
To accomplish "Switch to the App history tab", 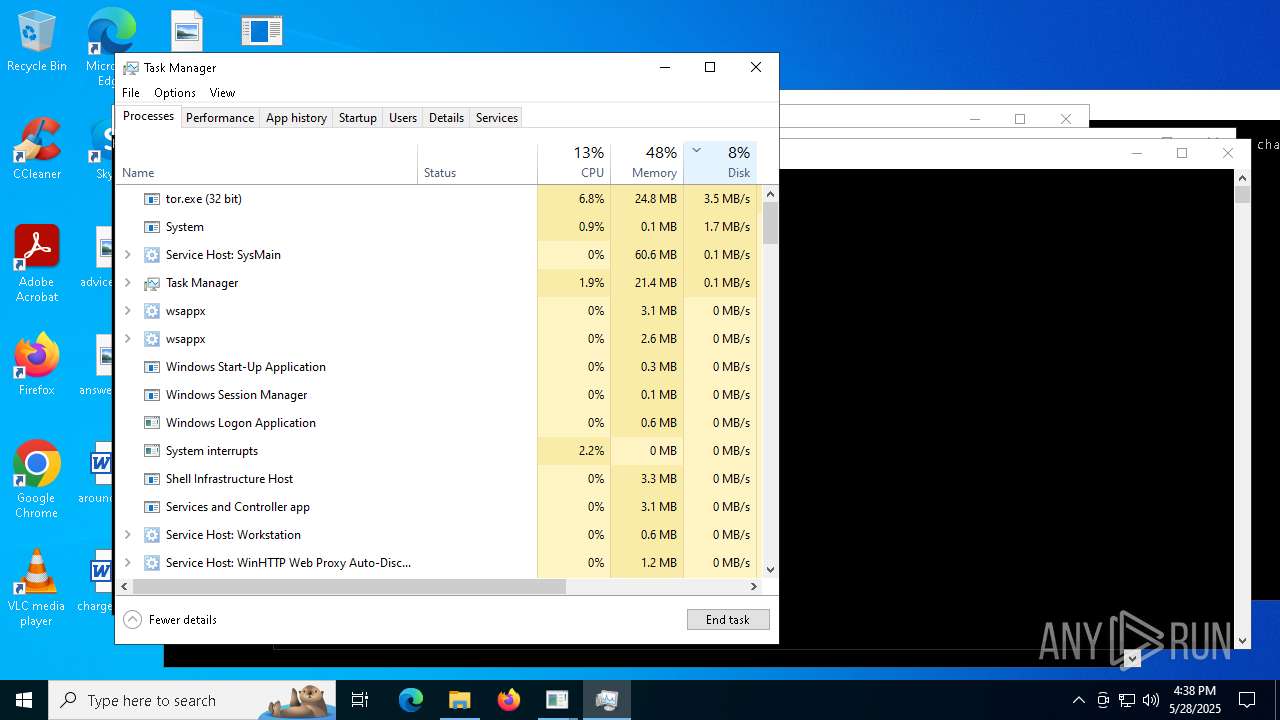I will coord(296,118).
